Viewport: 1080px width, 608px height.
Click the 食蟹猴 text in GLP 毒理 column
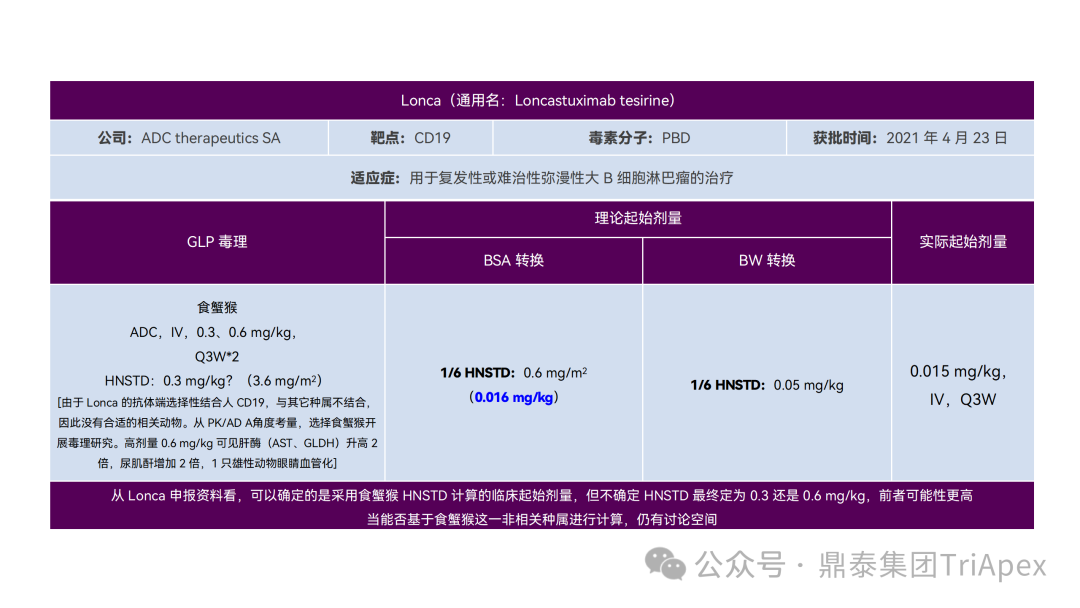216,308
